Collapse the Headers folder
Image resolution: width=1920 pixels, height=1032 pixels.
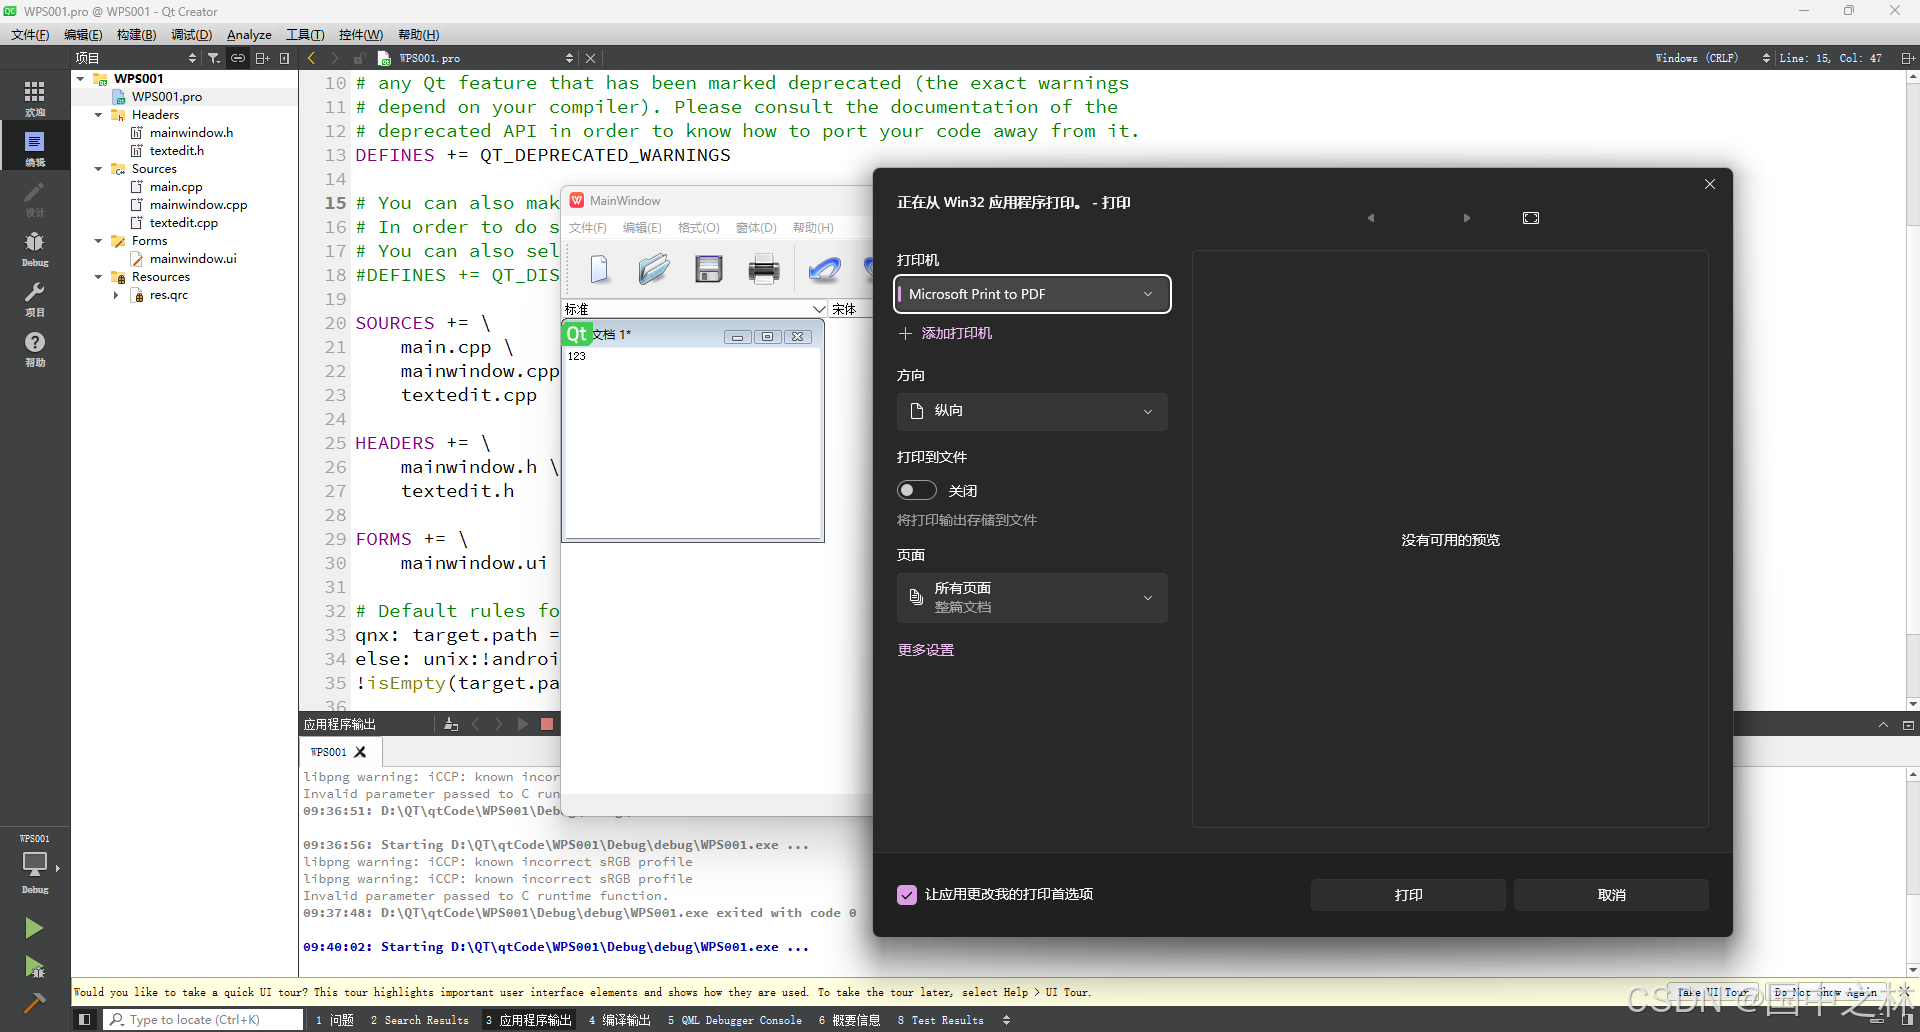(98, 115)
